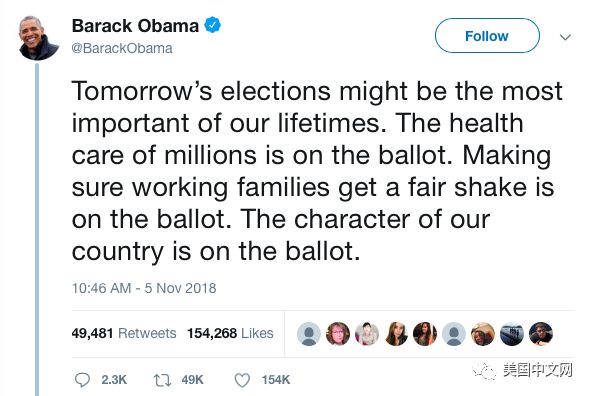Image resolution: width=591 pixels, height=396 pixels.
Task: Open the 10:46 AM - 5 Nov 2018 timestamp
Action: coord(144,288)
